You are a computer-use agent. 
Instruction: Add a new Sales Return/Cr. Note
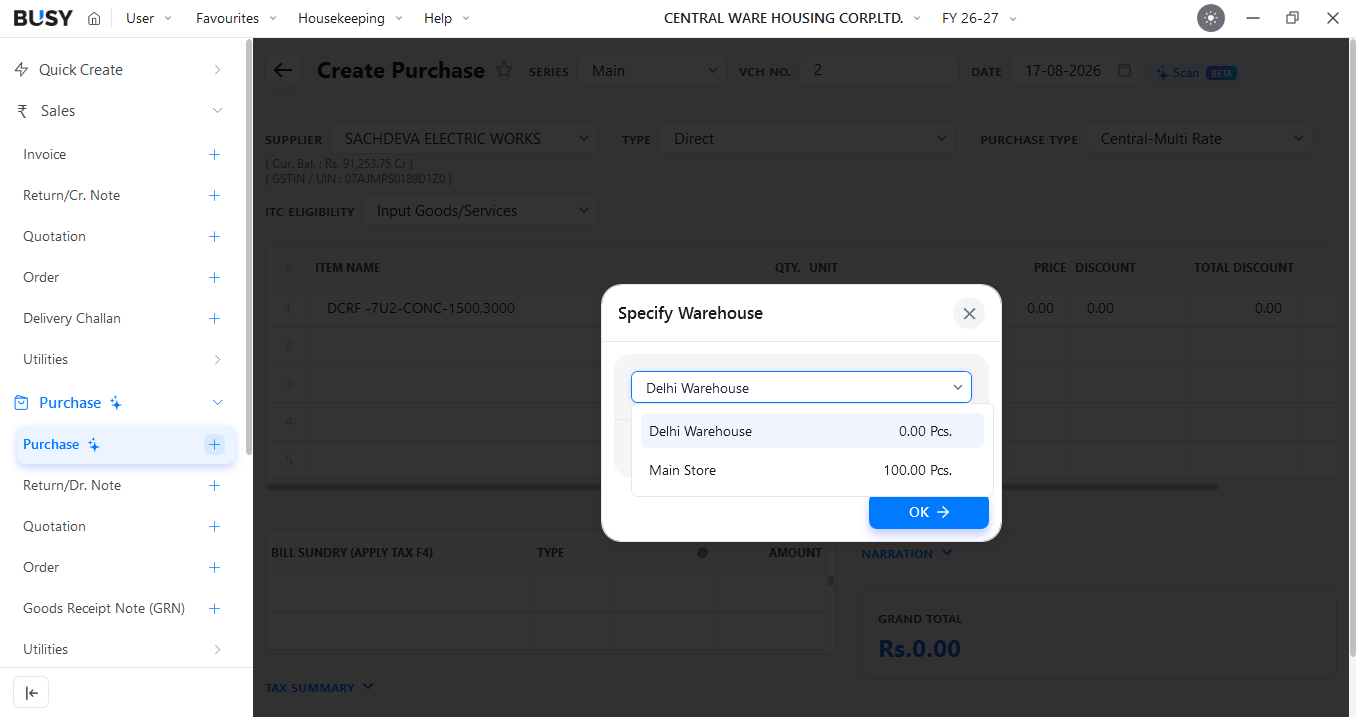click(214, 196)
